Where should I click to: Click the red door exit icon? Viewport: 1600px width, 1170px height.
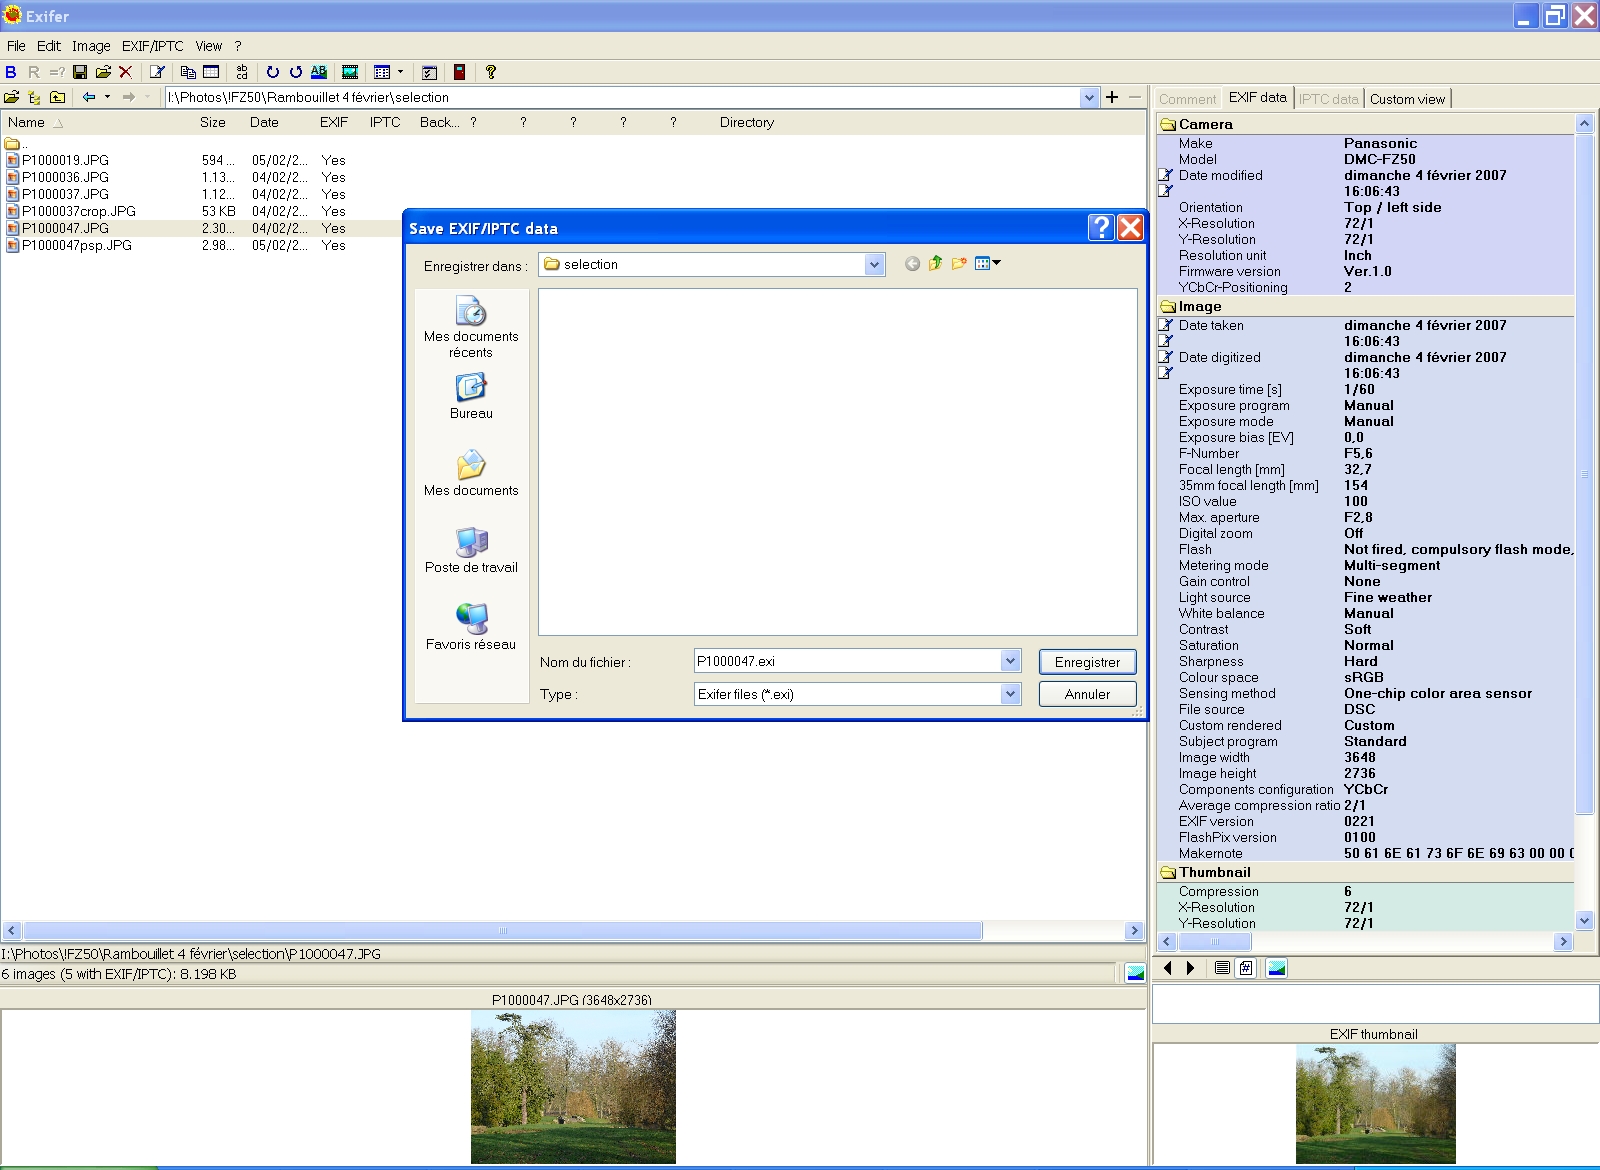pyautogui.click(x=459, y=72)
